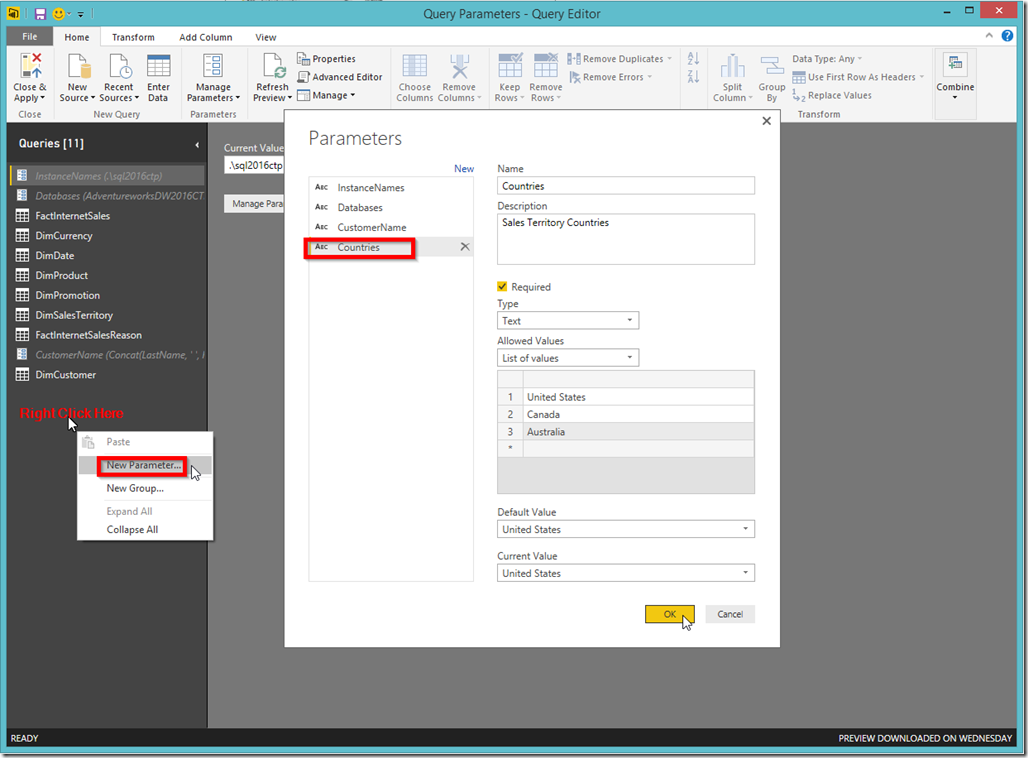1028x758 pixels.
Task: Click Use First Row As Headers
Action: point(858,77)
